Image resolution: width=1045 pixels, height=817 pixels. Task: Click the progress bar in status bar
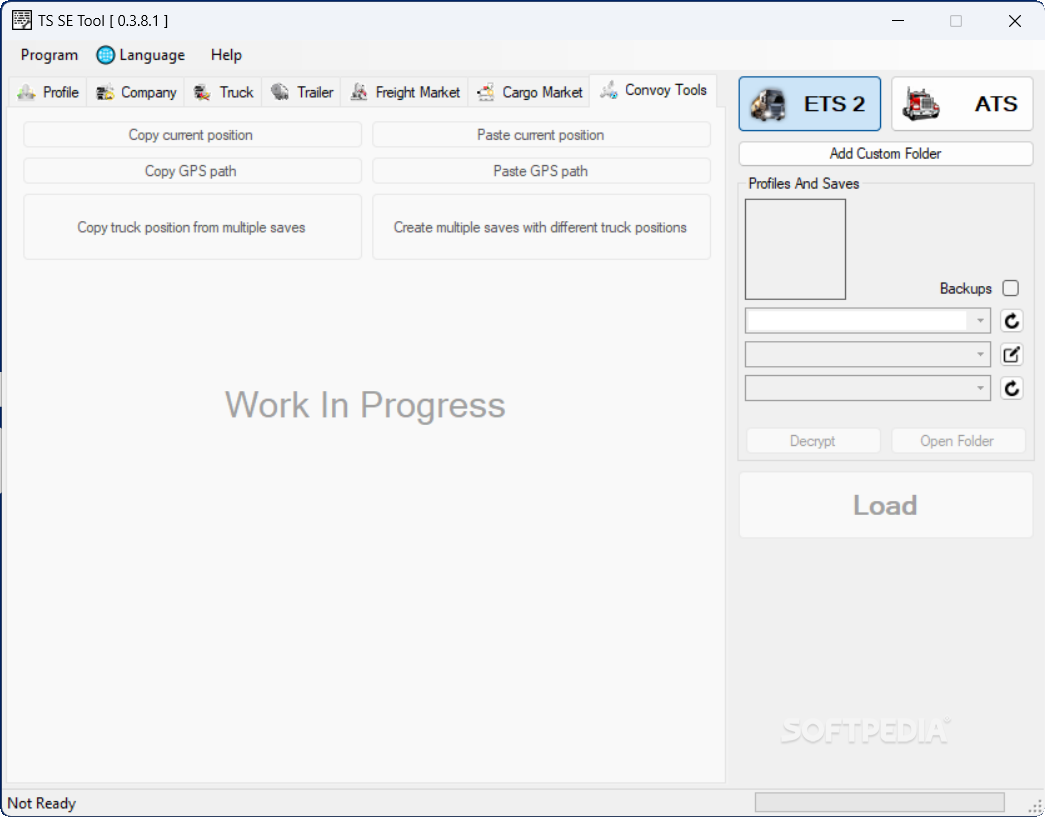pos(879,802)
